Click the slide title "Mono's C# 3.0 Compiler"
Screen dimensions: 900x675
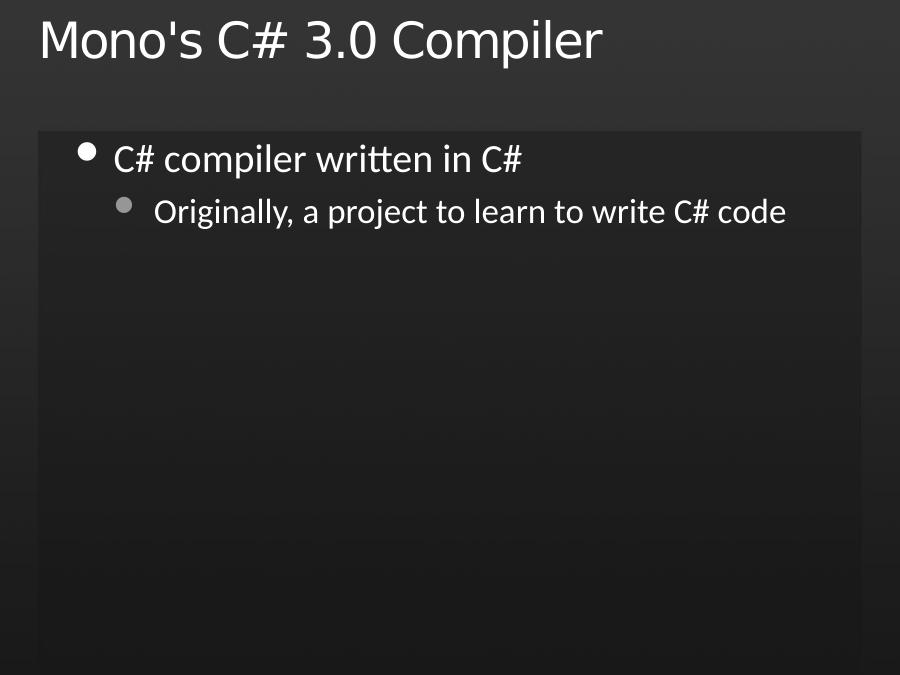(321, 40)
